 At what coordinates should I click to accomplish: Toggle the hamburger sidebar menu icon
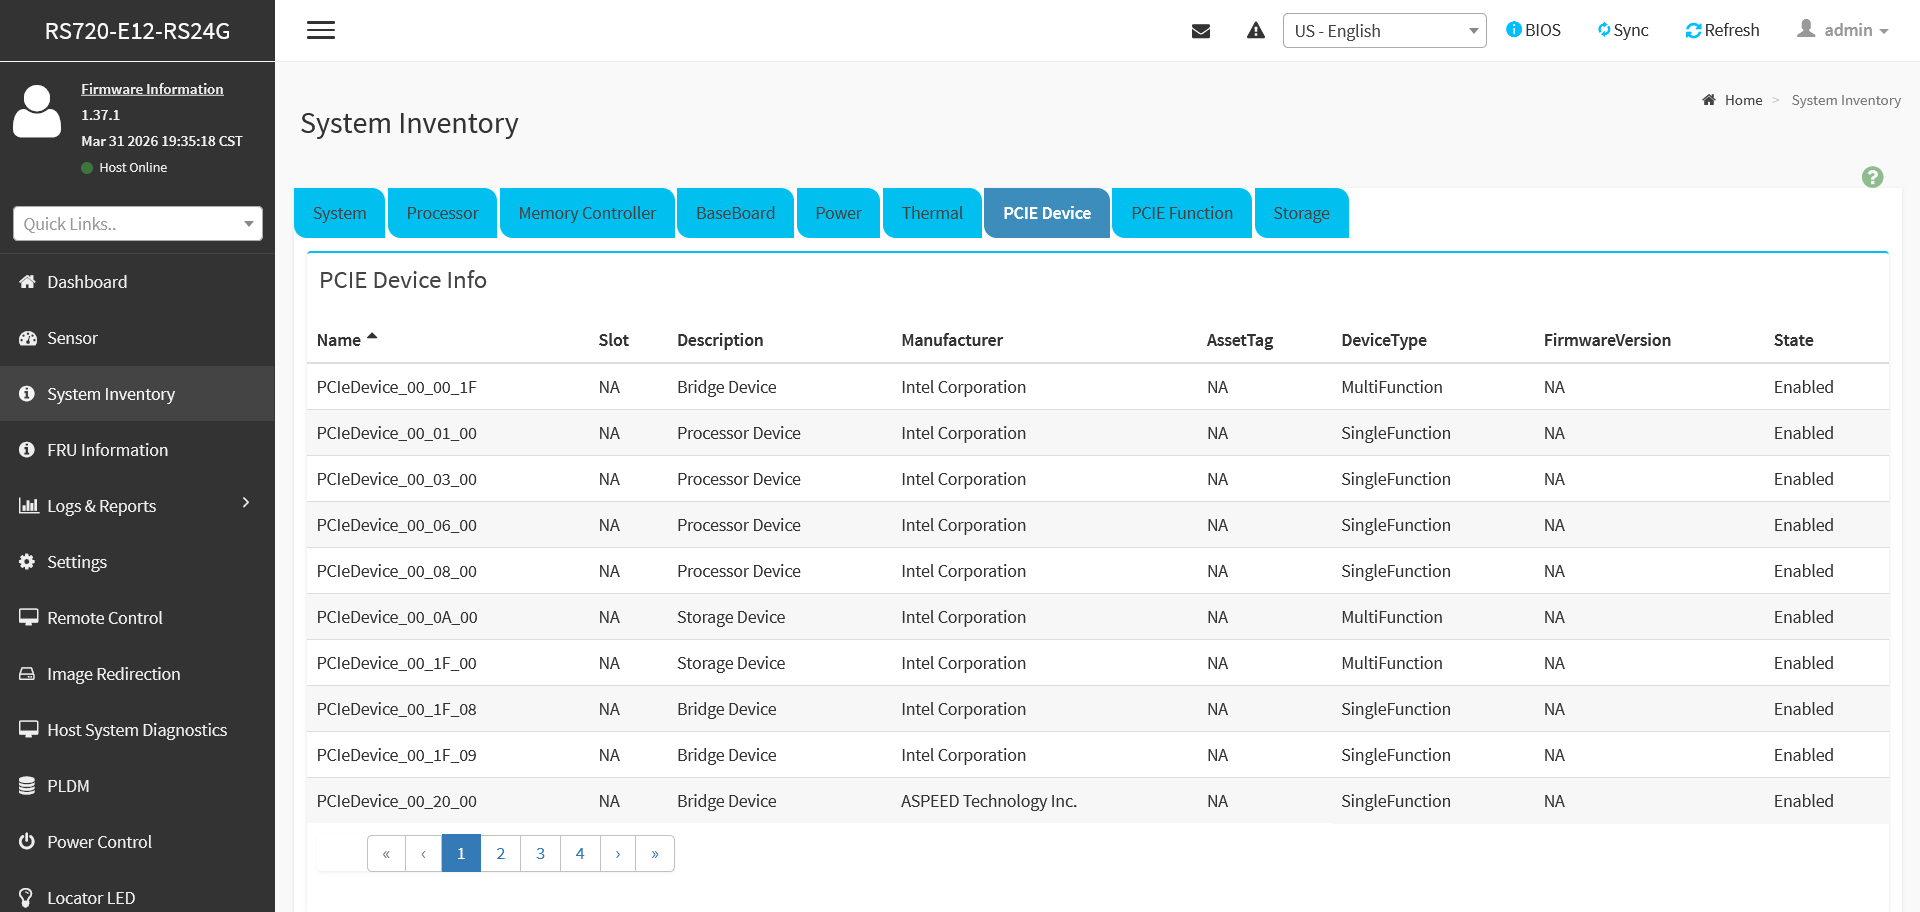pyautogui.click(x=321, y=30)
